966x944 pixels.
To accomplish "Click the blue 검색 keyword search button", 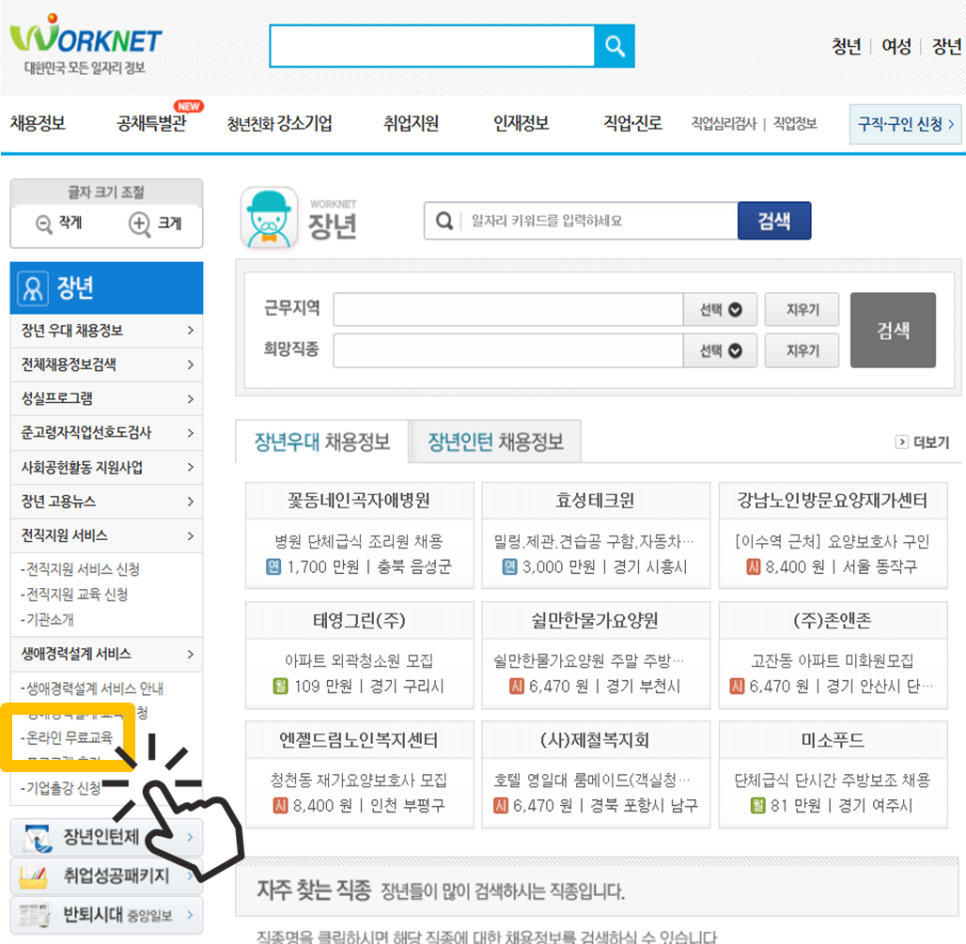I will tap(774, 221).
